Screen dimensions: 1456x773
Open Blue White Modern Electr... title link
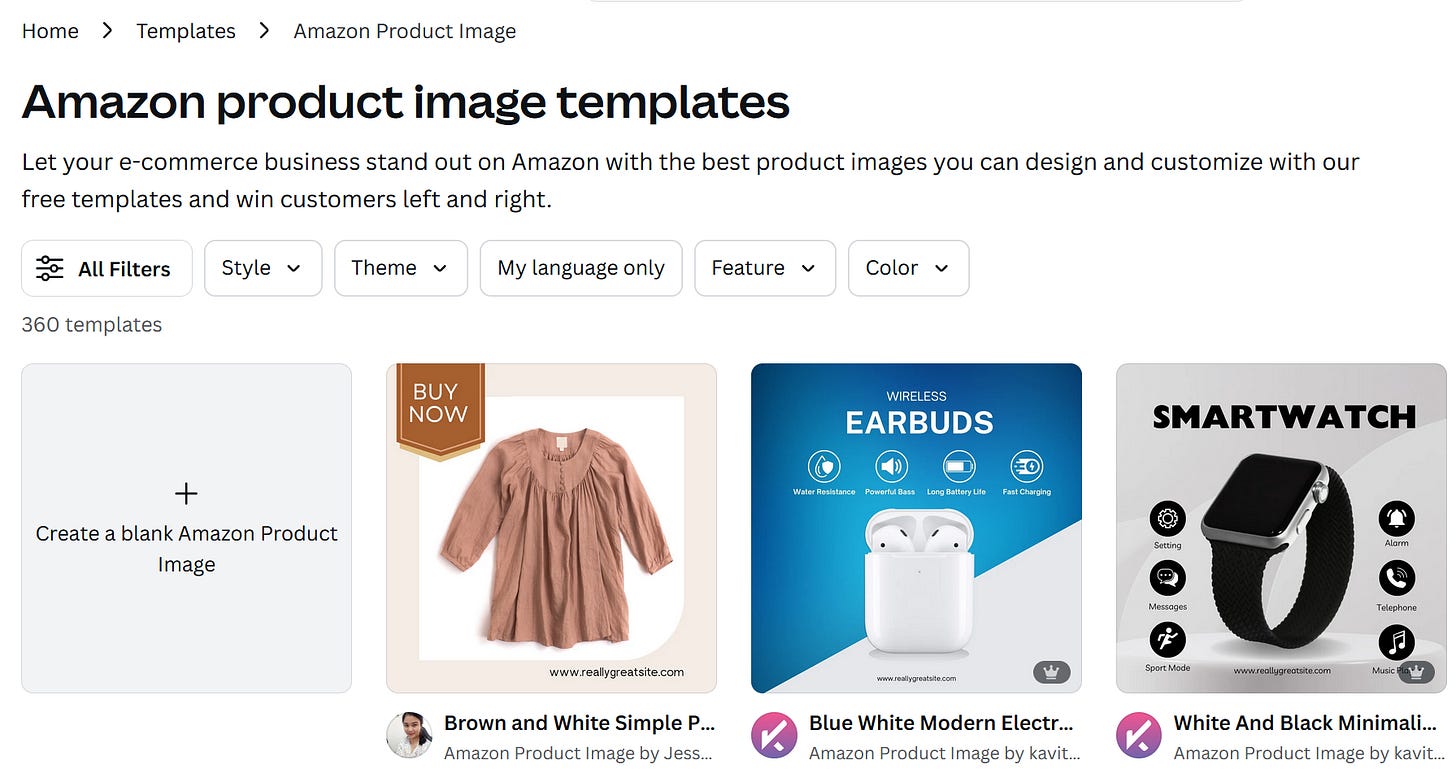[x=941, y=723]
